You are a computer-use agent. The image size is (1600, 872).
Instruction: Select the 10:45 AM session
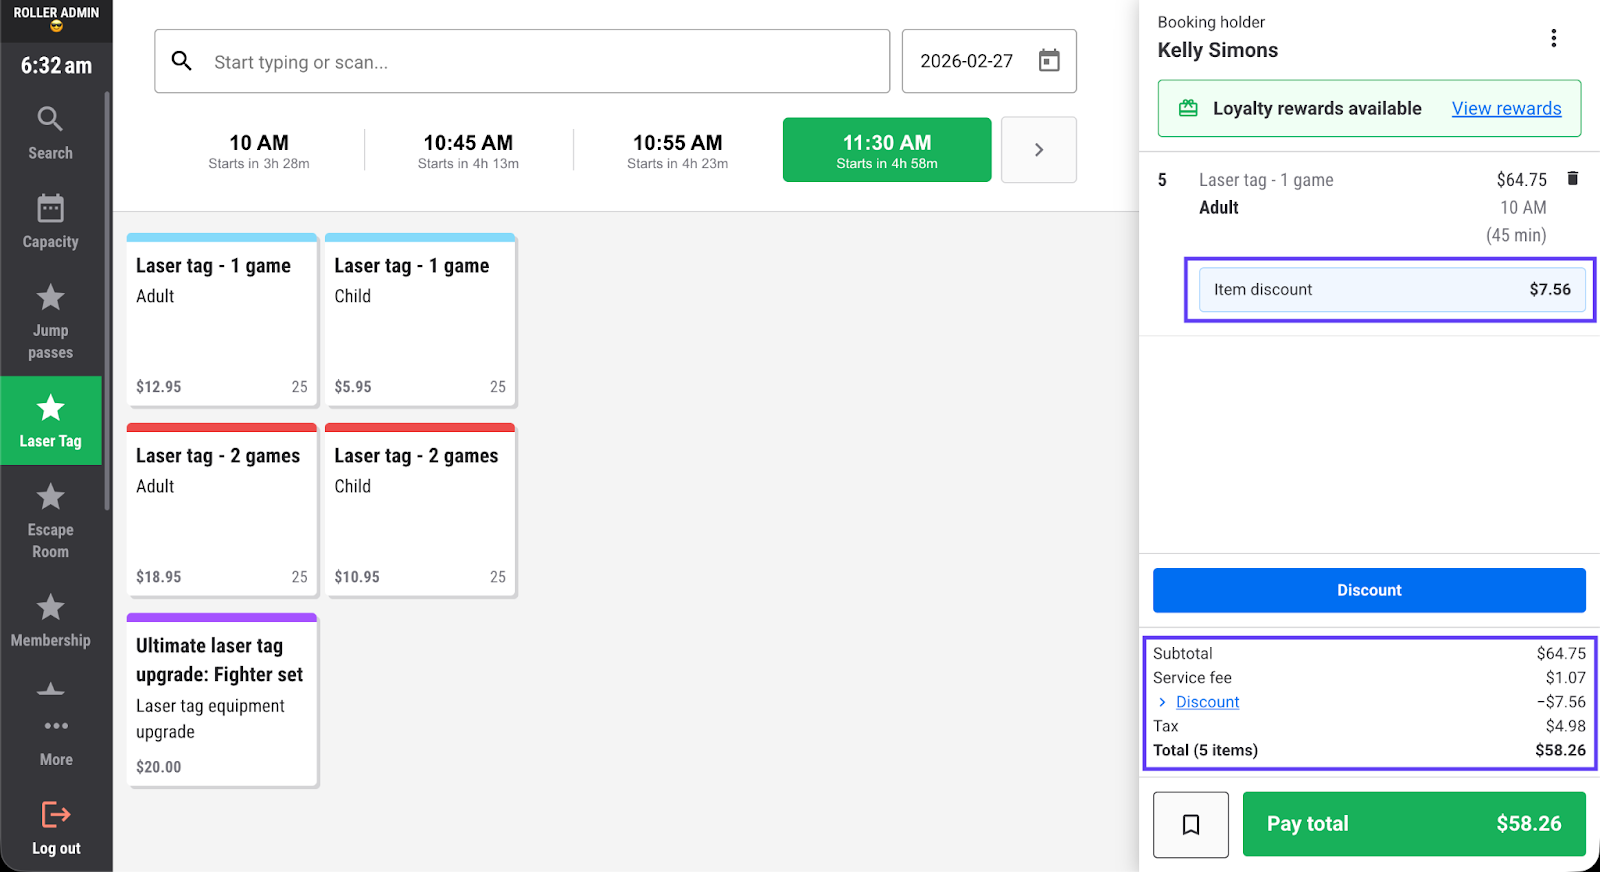(468, 150)
